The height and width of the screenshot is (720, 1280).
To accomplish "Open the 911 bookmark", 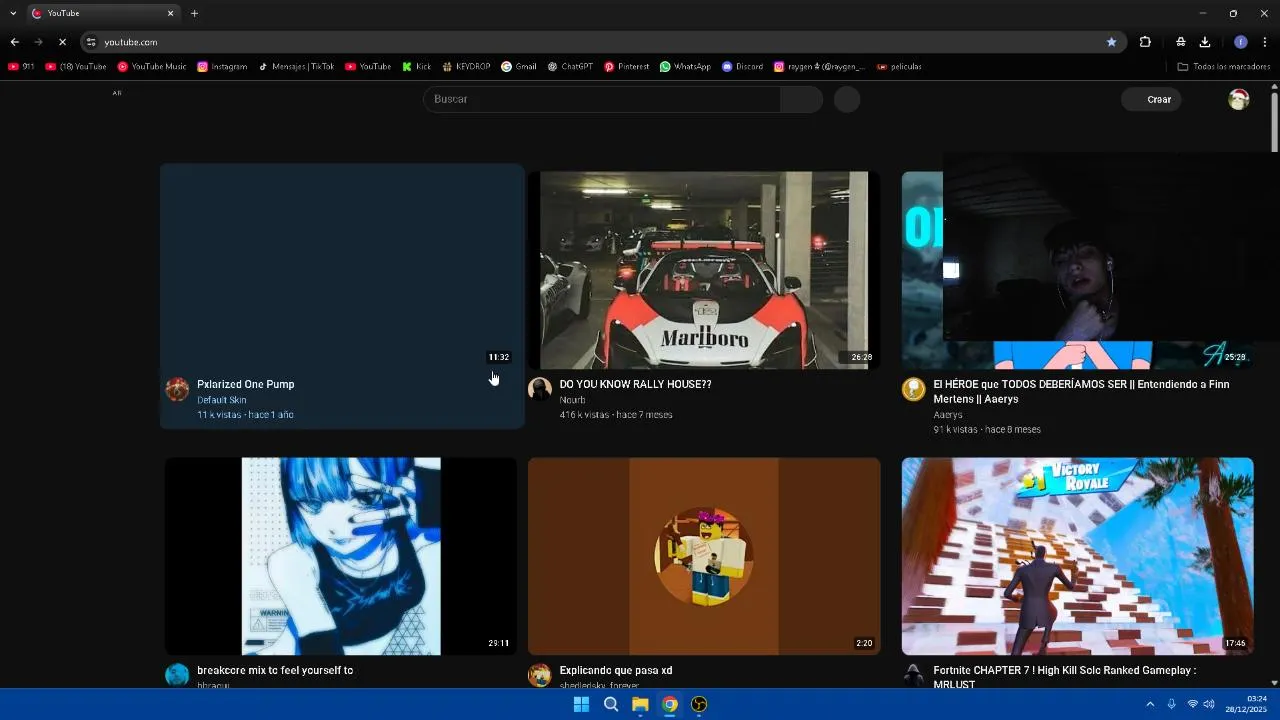I will [x=21, y=67].
